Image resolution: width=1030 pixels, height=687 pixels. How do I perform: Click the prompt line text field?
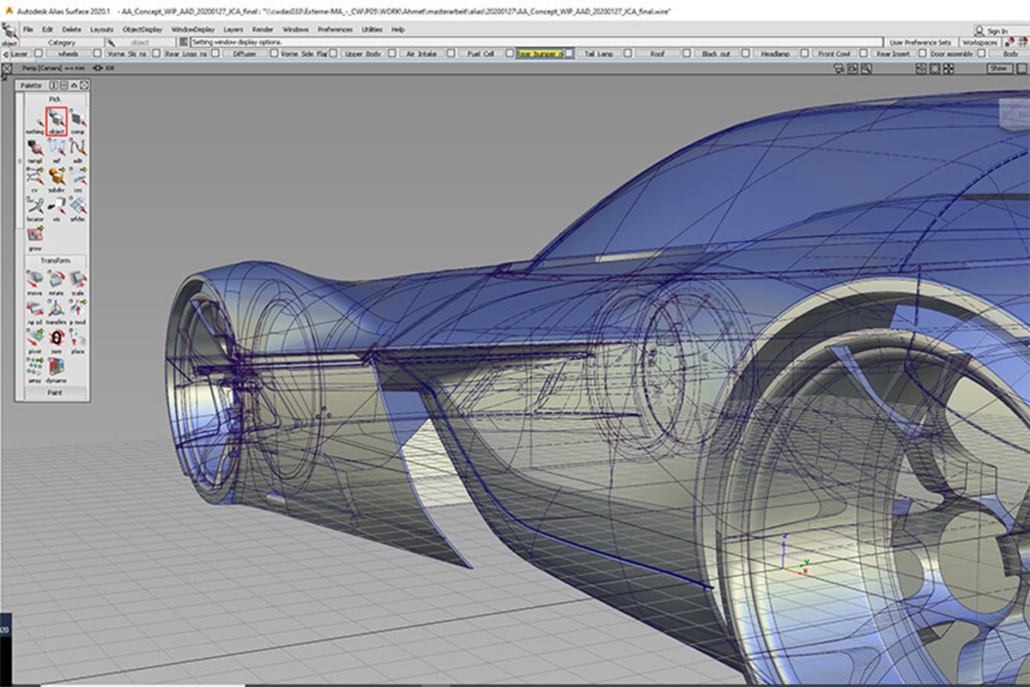click(x=536, y=42)
